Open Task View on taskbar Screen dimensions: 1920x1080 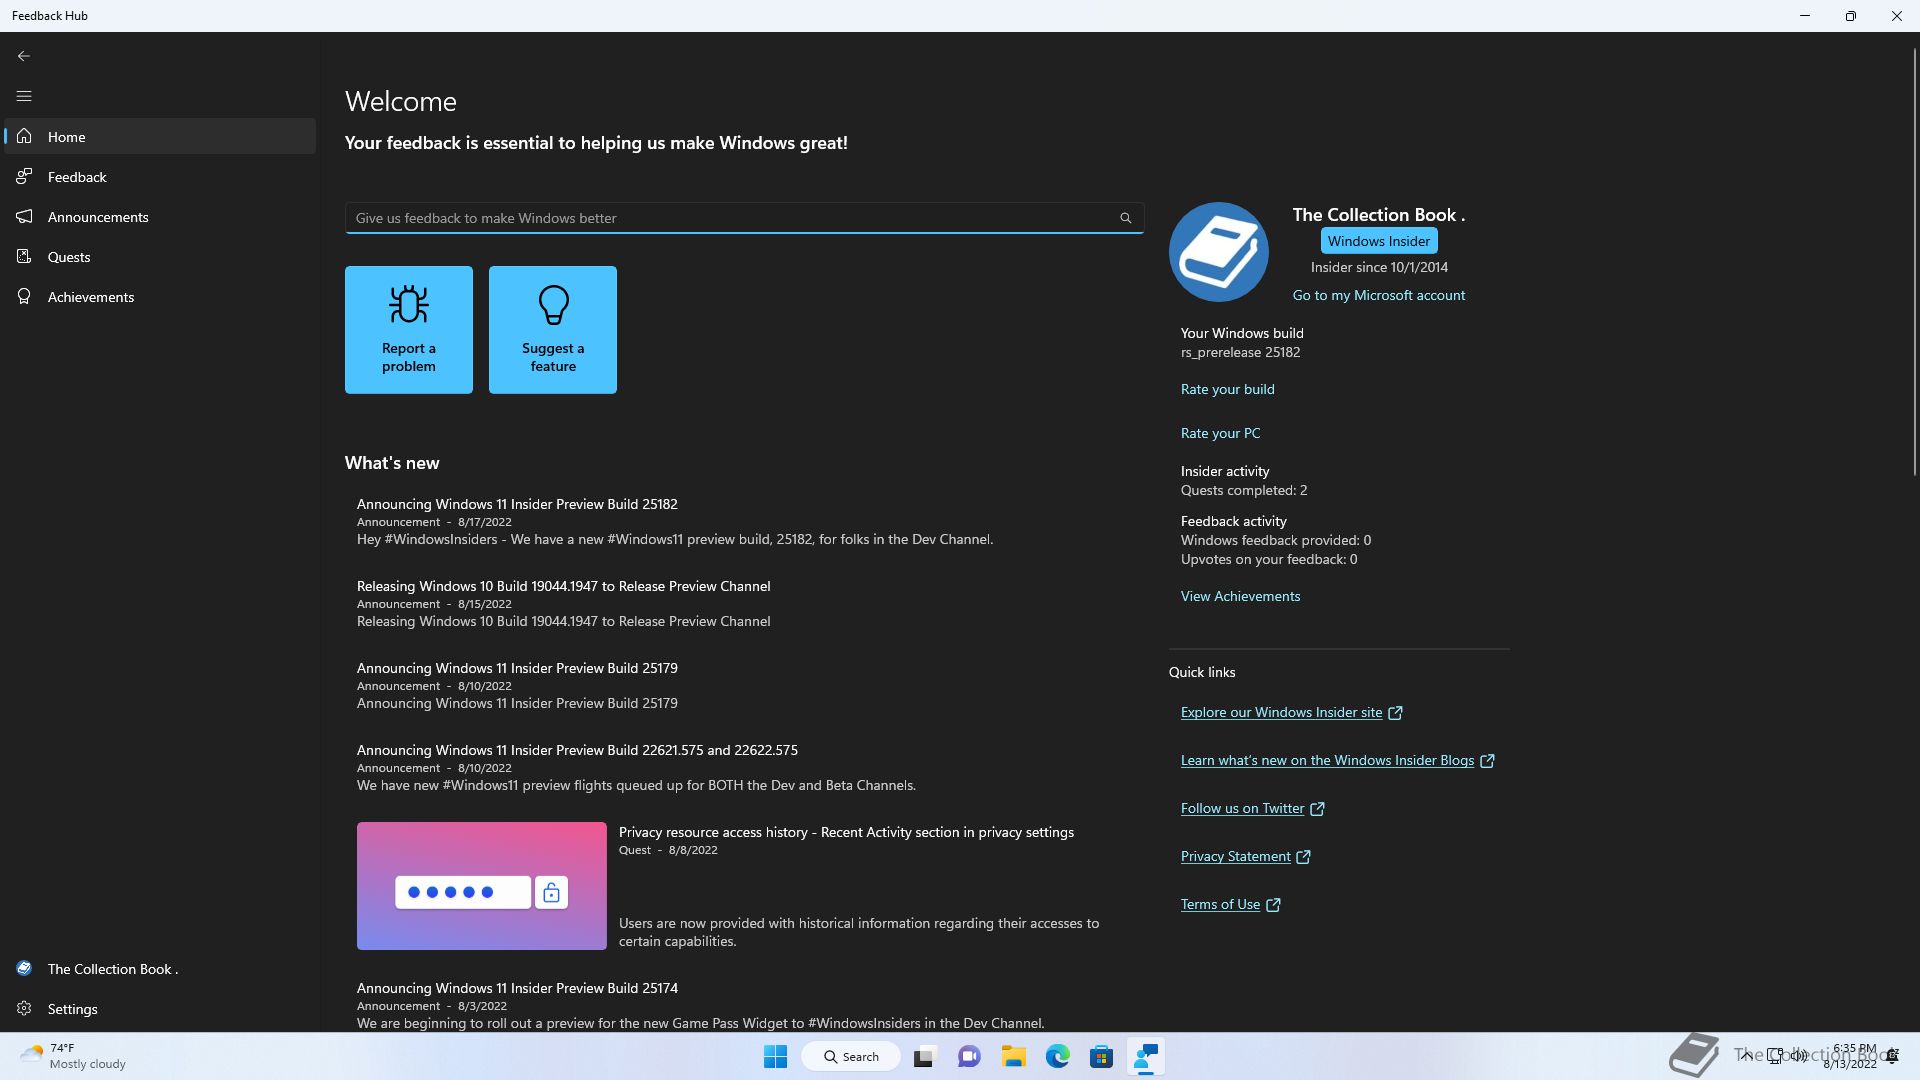pos(924,1056)
